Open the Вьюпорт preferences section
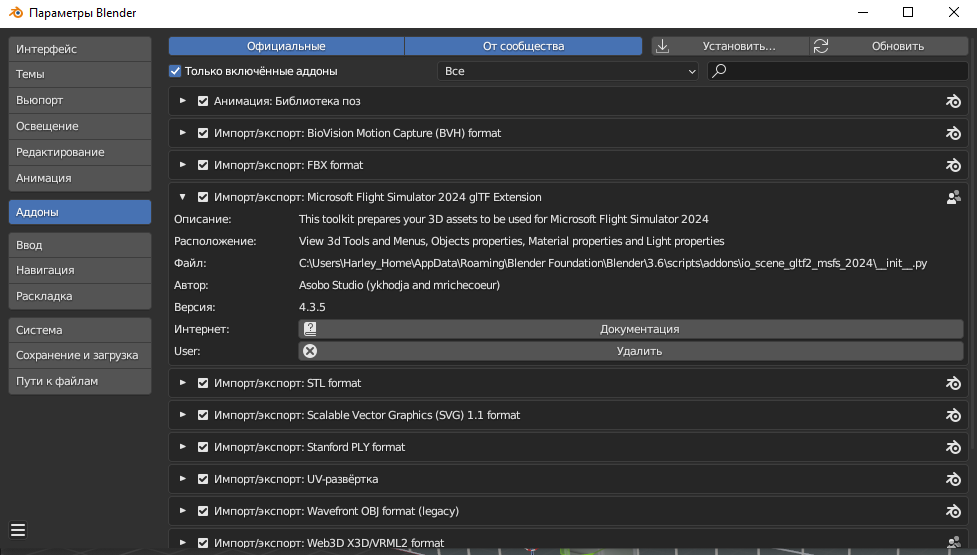This screenshot has width=977, height=555. 80,100
